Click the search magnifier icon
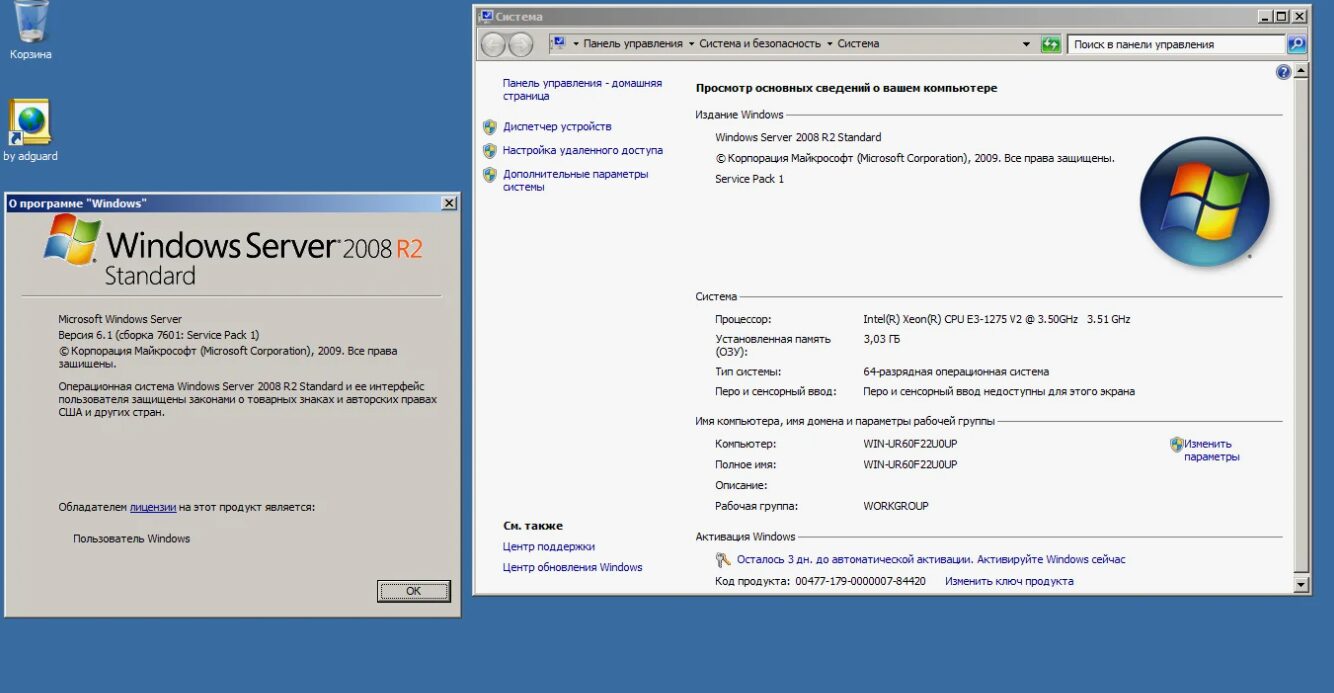 (1296, 44)
